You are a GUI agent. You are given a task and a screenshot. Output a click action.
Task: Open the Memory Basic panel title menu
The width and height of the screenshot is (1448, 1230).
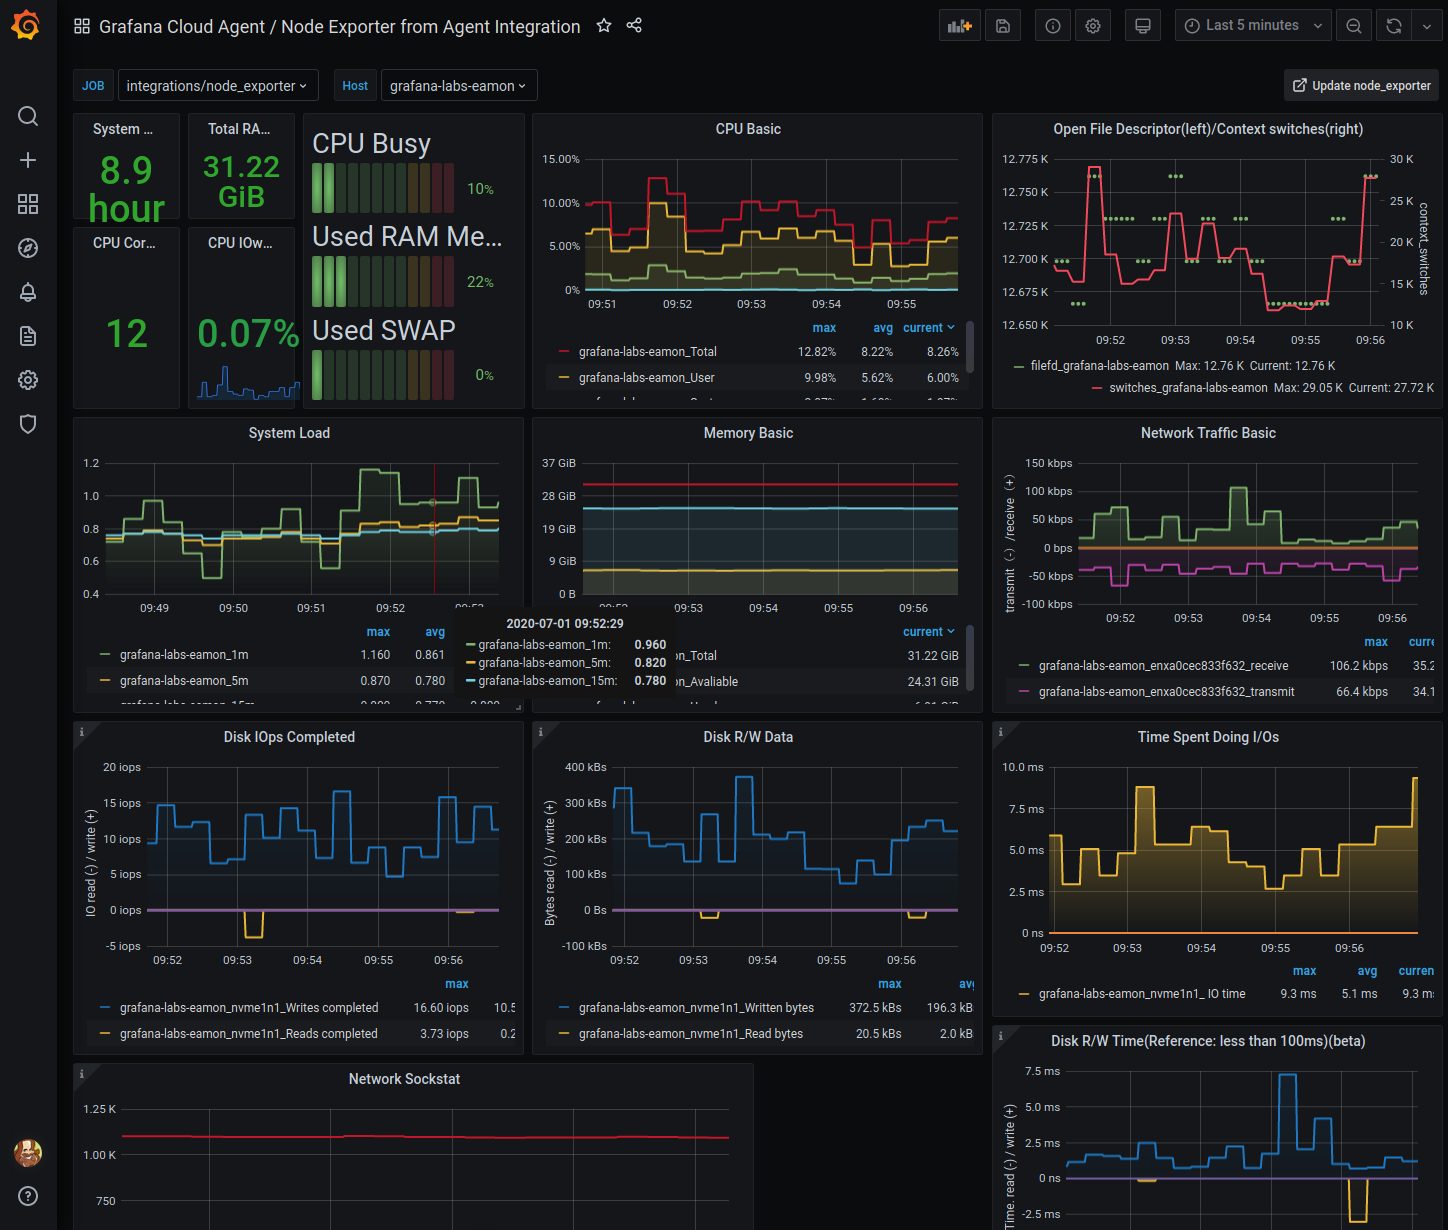[x=748, y=433]
